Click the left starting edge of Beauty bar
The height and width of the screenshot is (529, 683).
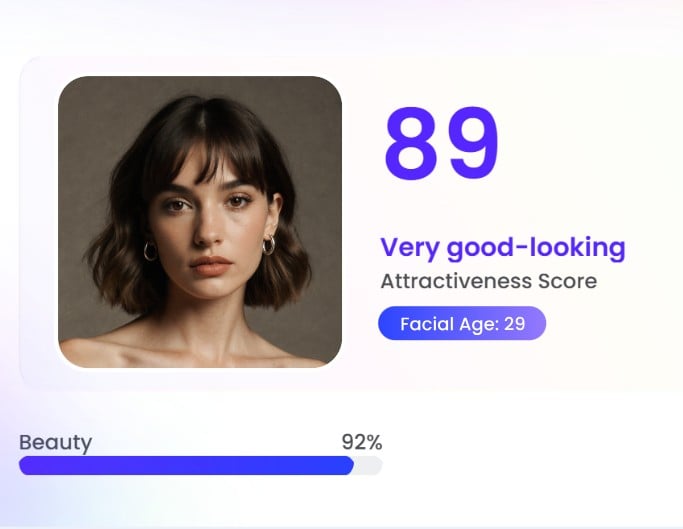24,466
